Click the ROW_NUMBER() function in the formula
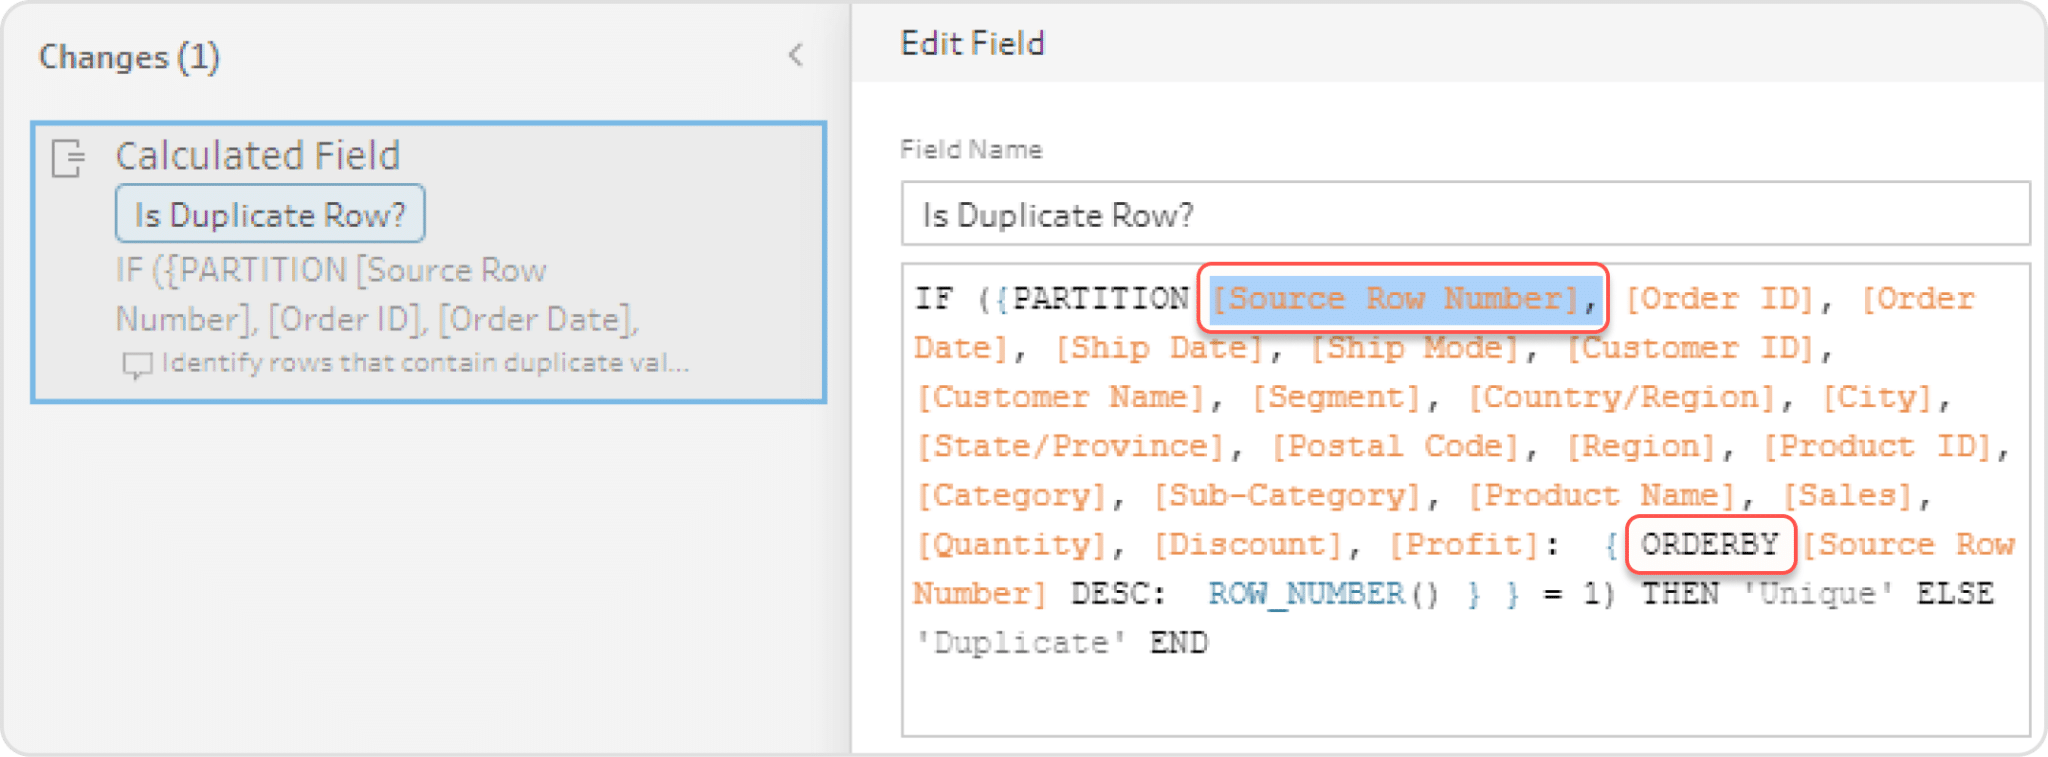The image size is (2048, 757). pyautogui.click(x=1323, y=594)
